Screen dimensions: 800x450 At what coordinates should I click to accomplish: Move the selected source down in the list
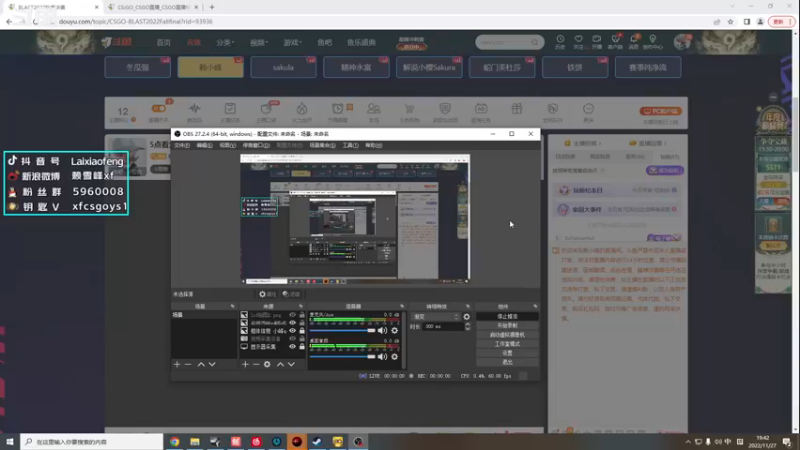[x=291, y=364]
